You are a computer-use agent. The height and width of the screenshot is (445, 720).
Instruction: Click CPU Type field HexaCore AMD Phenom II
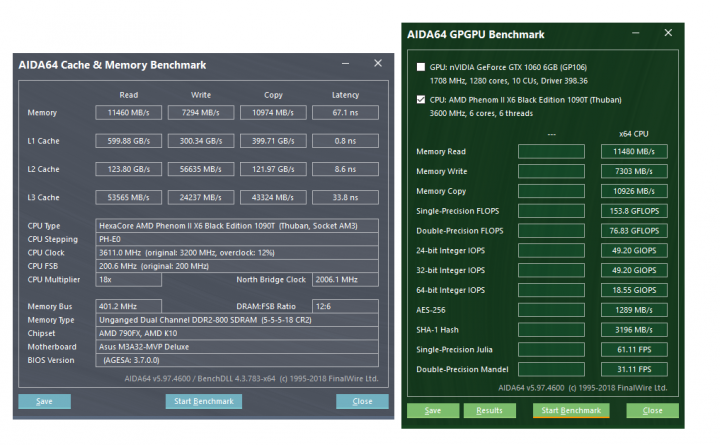[237, 225]
